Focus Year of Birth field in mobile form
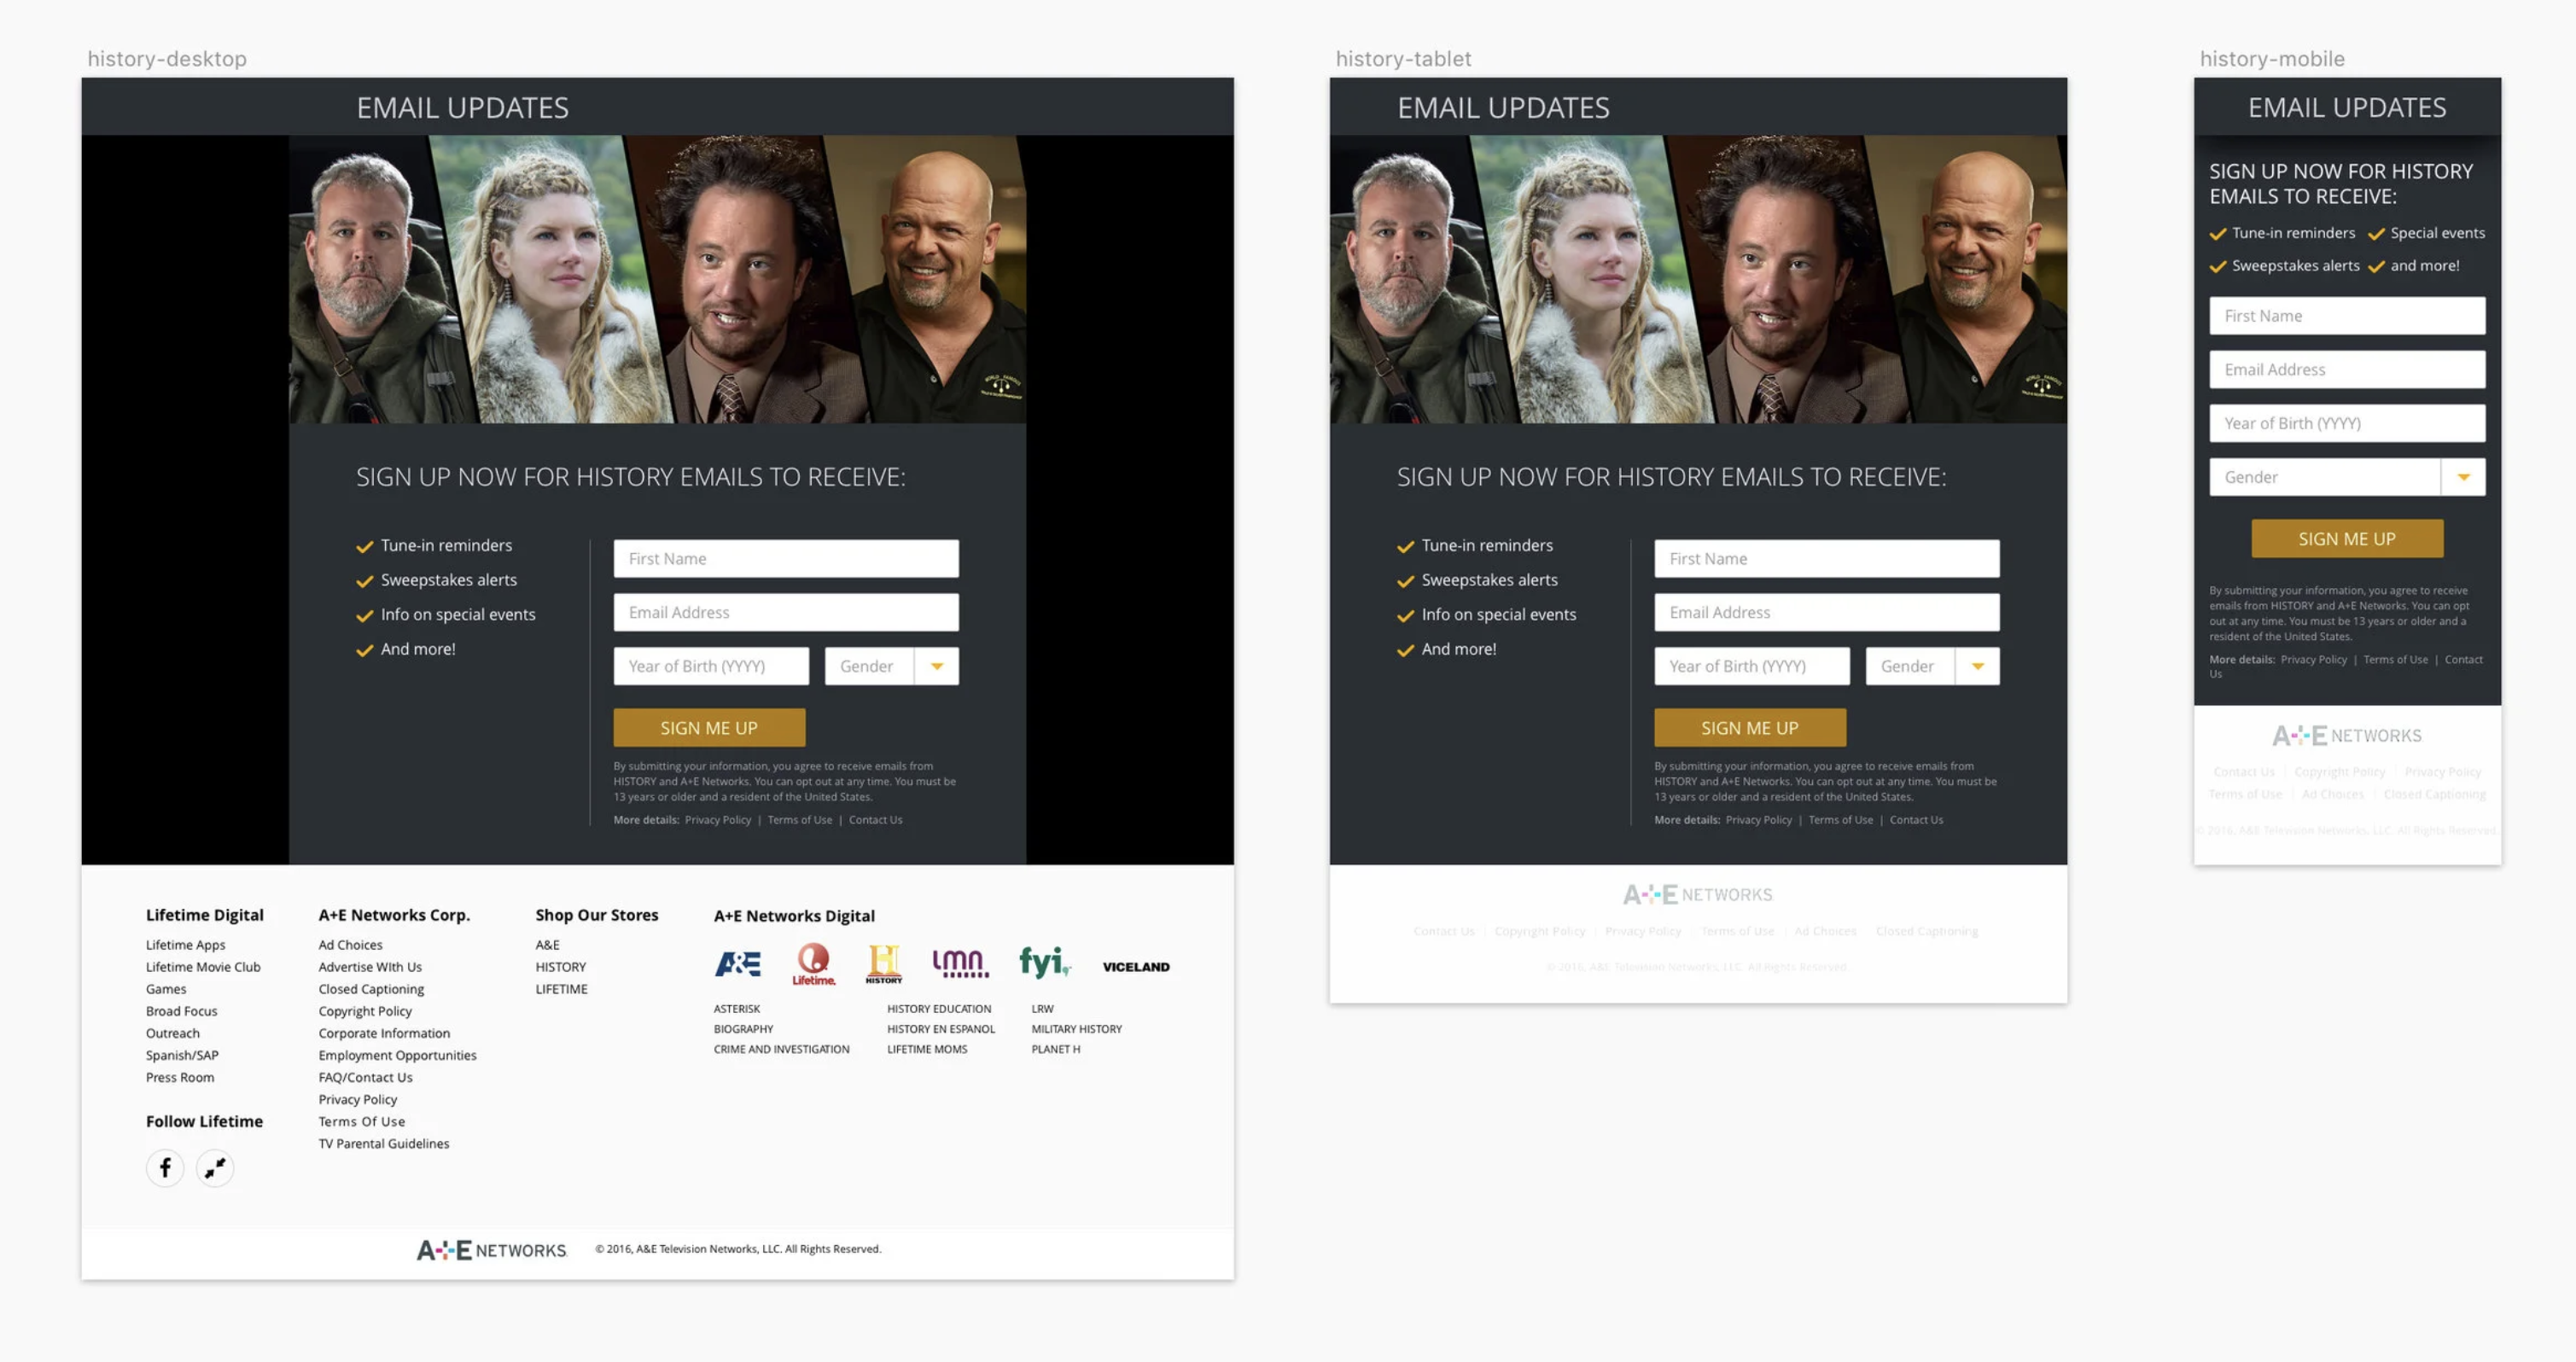The image size is (2576, 1362). [2347, 424]
